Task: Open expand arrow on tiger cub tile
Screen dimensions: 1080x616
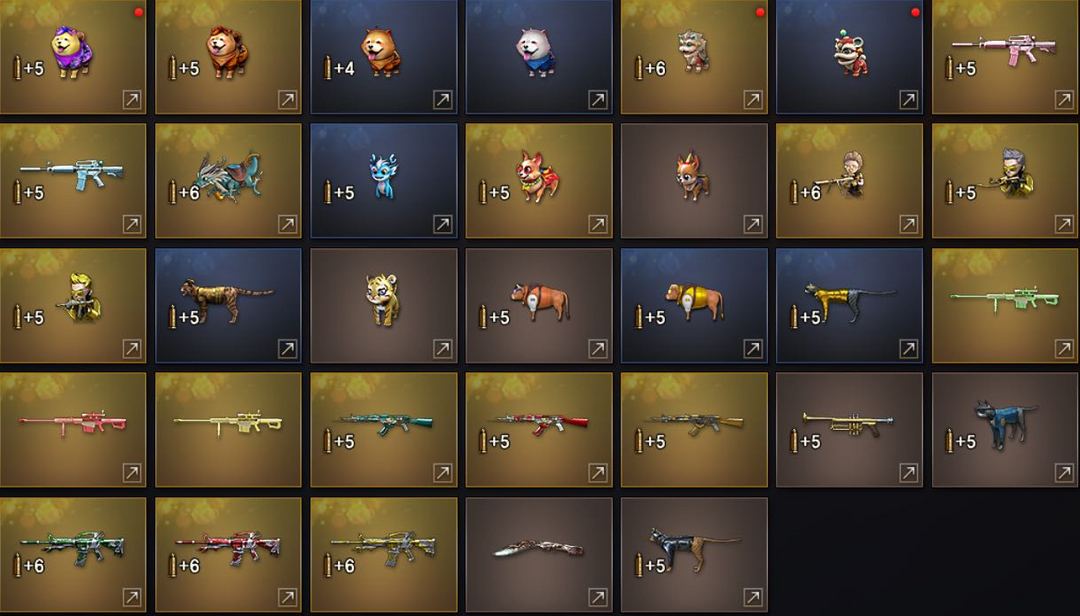Action: [x=443, y=349]
